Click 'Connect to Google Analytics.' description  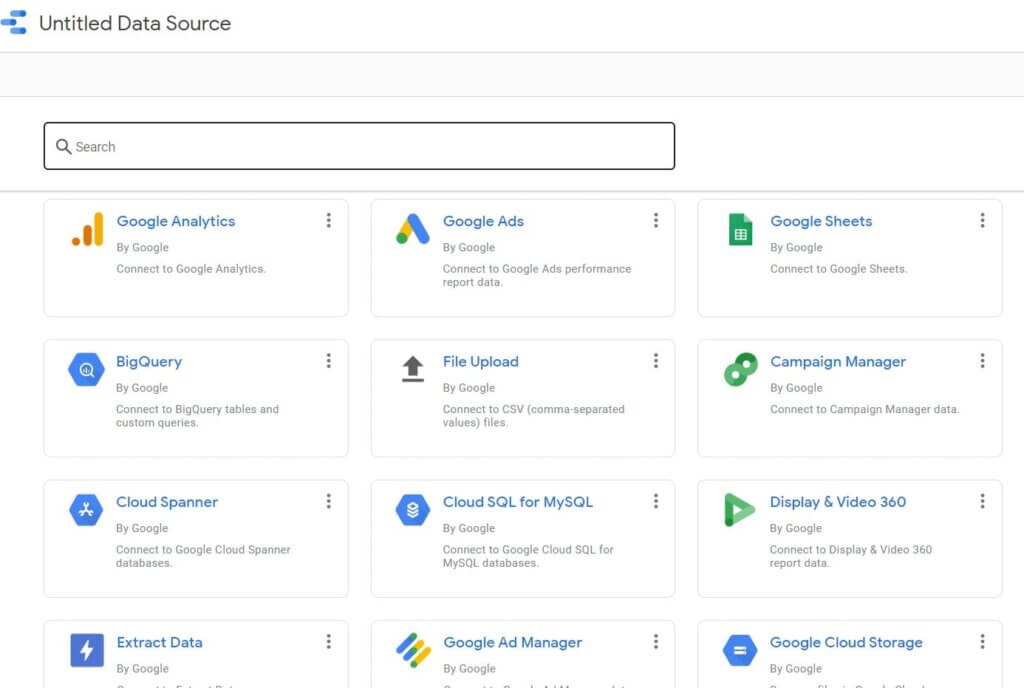coord(191,269)
